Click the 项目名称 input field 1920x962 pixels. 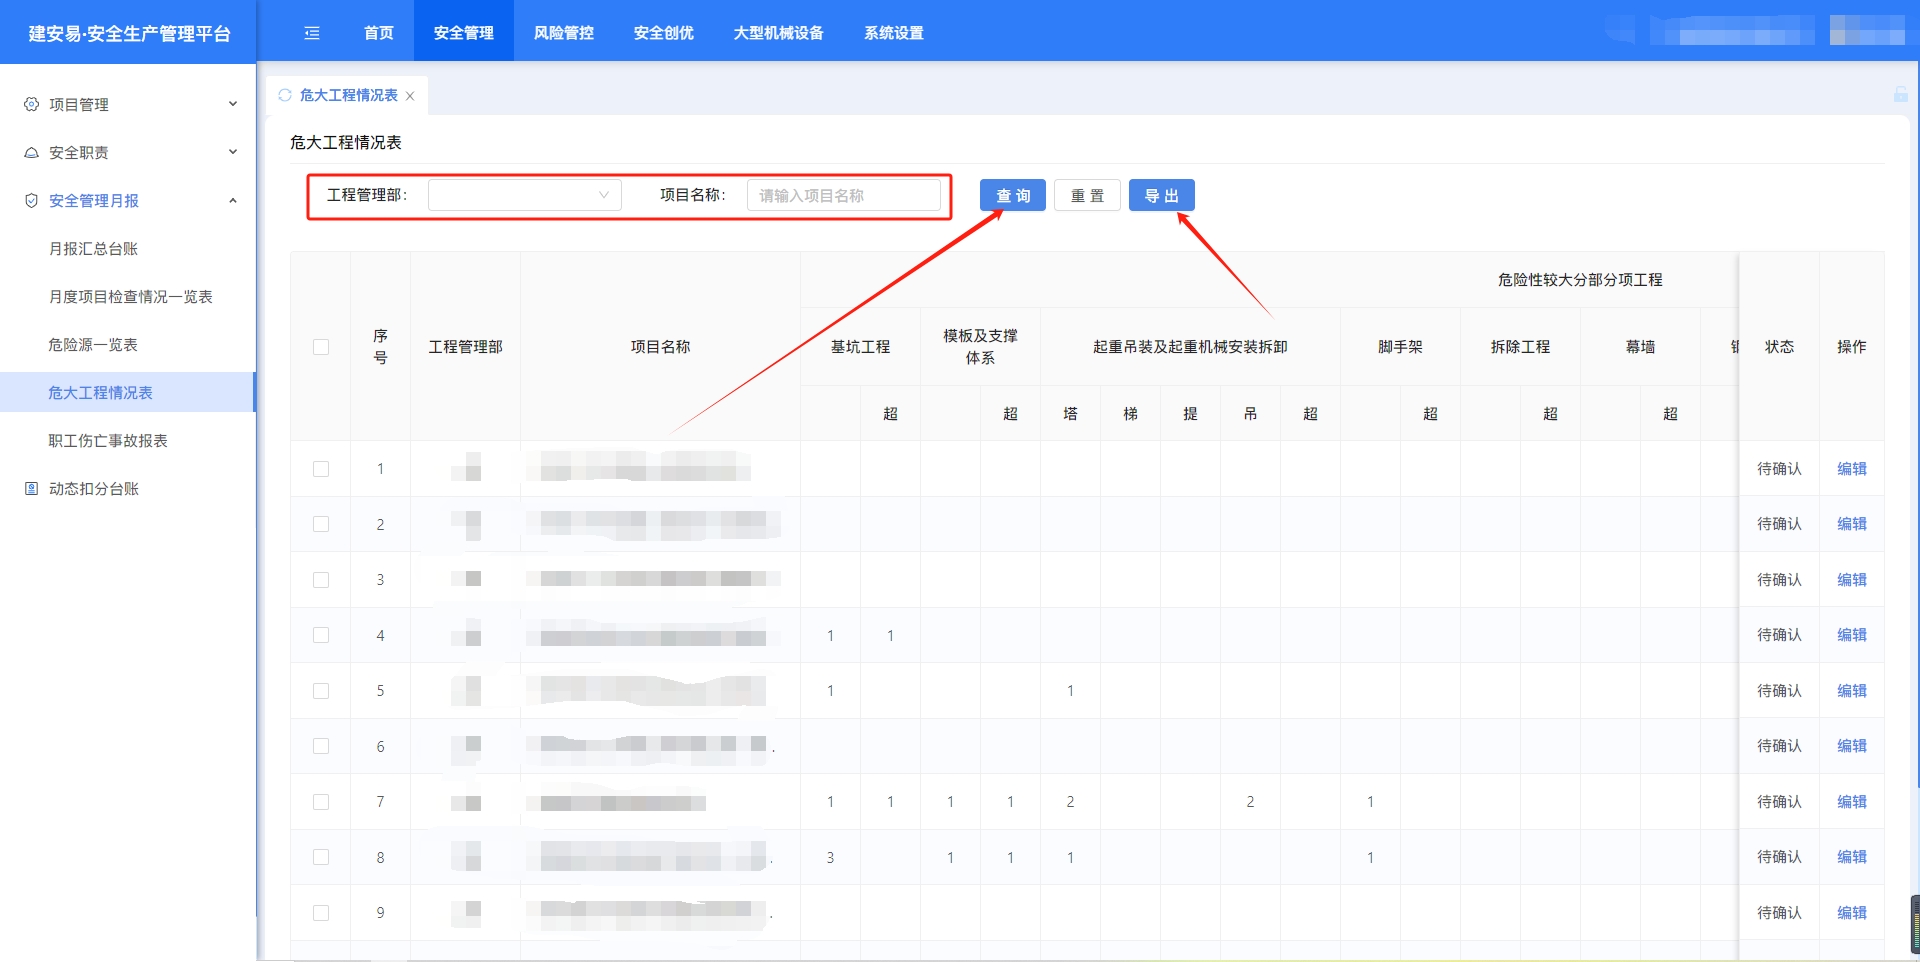(x=843, y=196)
